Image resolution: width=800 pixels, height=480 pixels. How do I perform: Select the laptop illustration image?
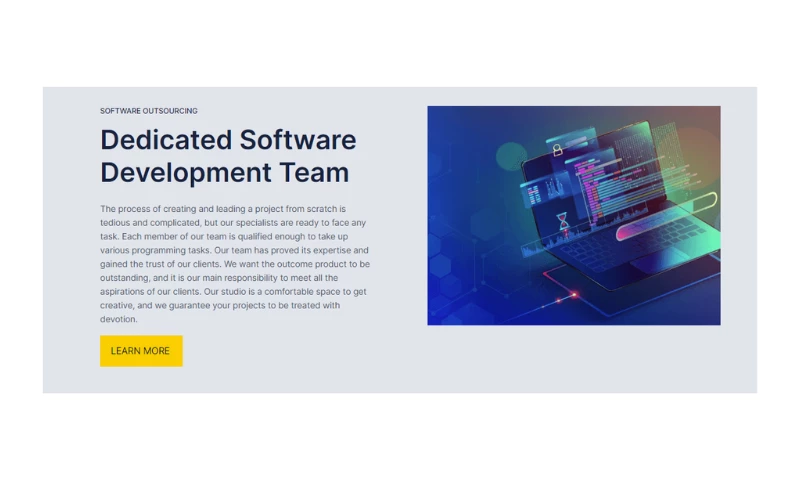573,215
